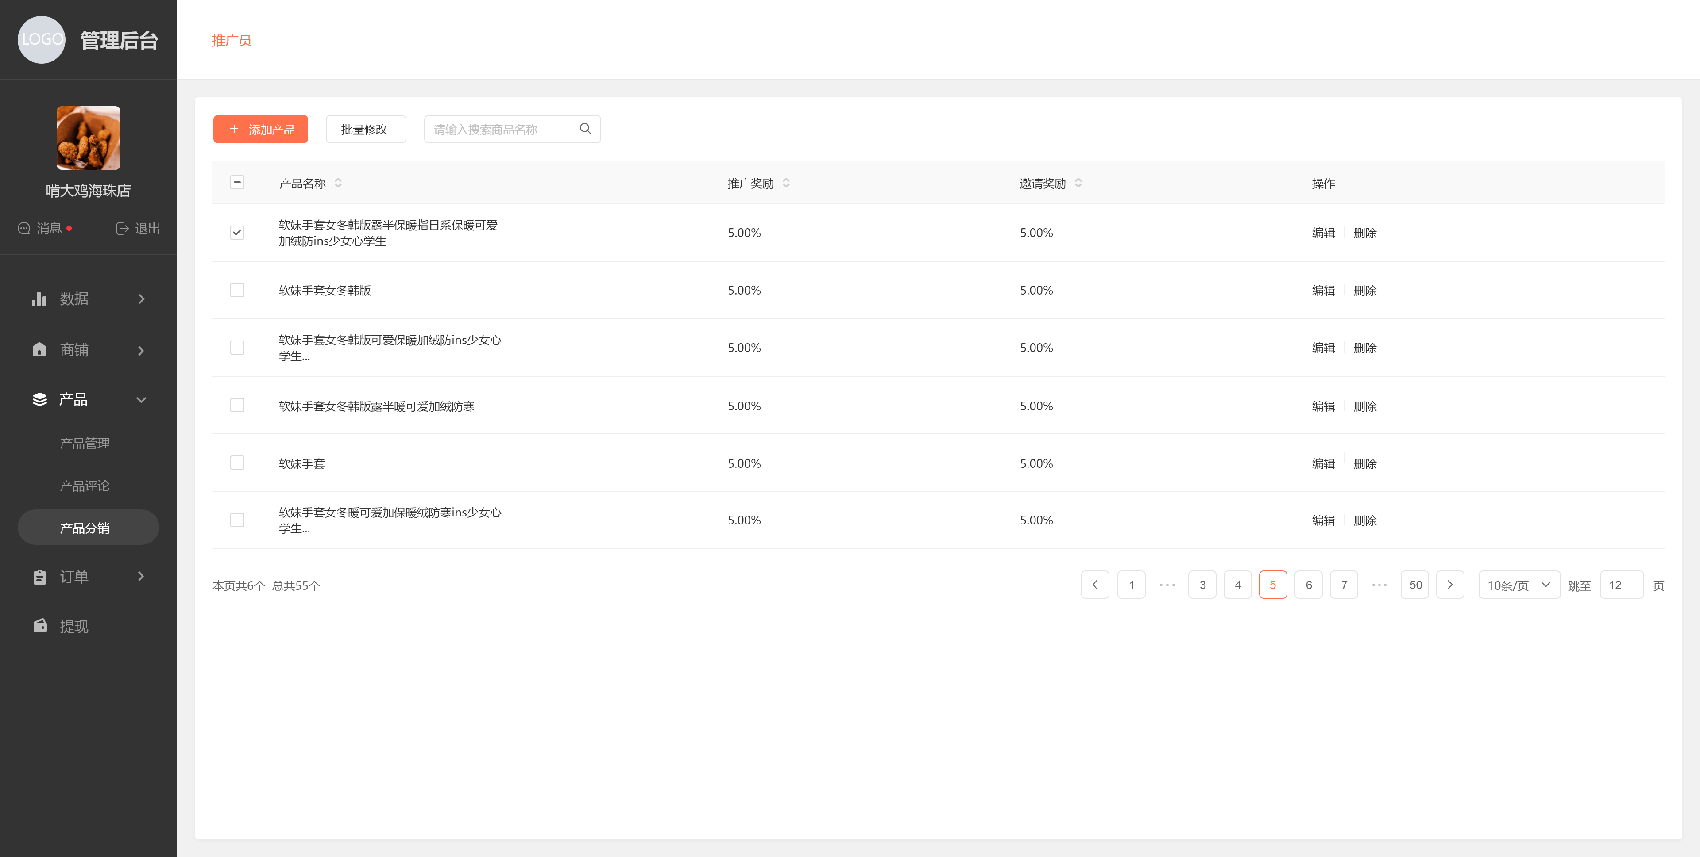Collapse the 产品 menu chevron

(141, 400)
